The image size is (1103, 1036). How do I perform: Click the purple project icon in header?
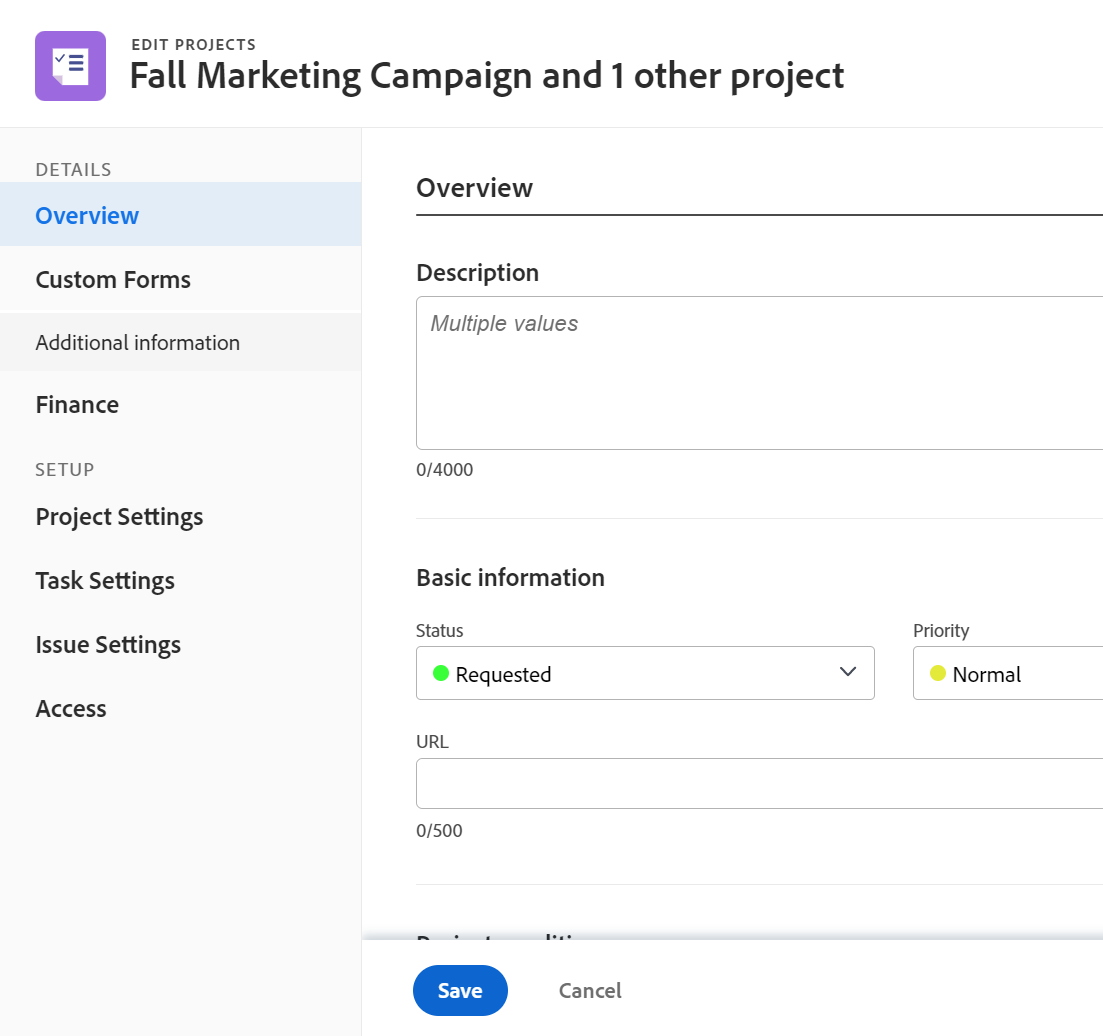point(70,66)
